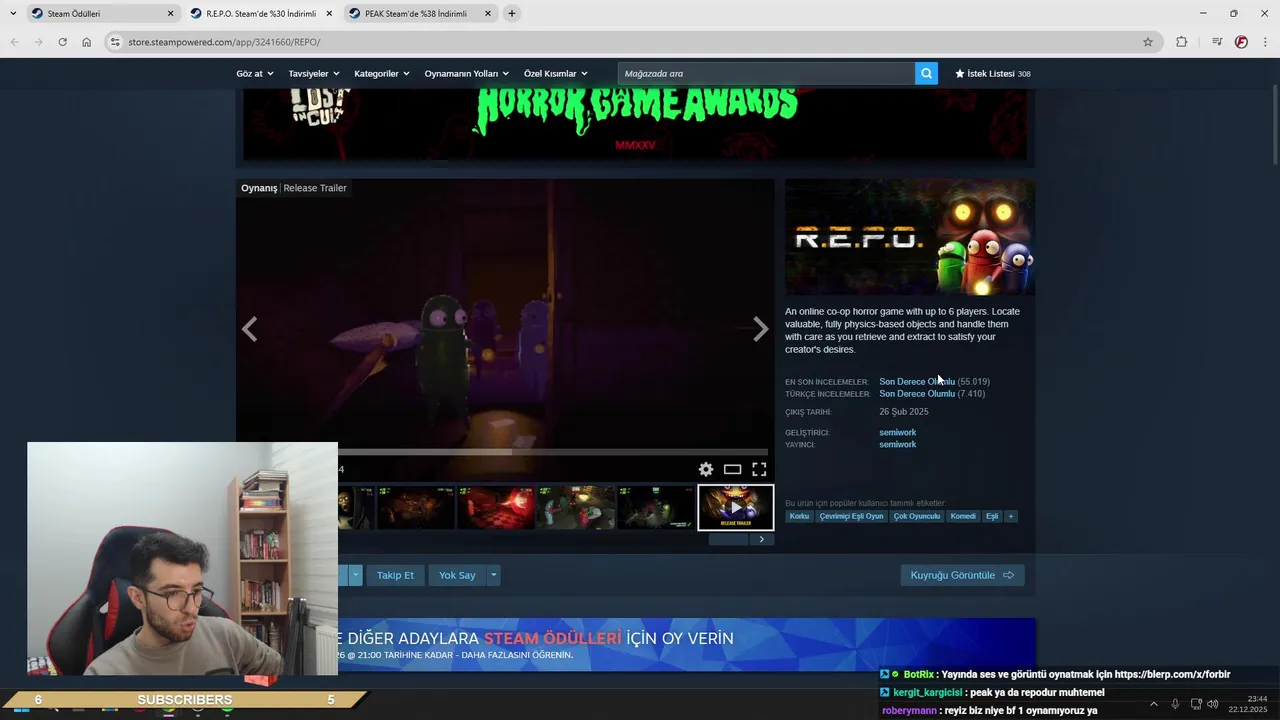
Task: Click the Takip Et button
Action: (x=395, y=575)
